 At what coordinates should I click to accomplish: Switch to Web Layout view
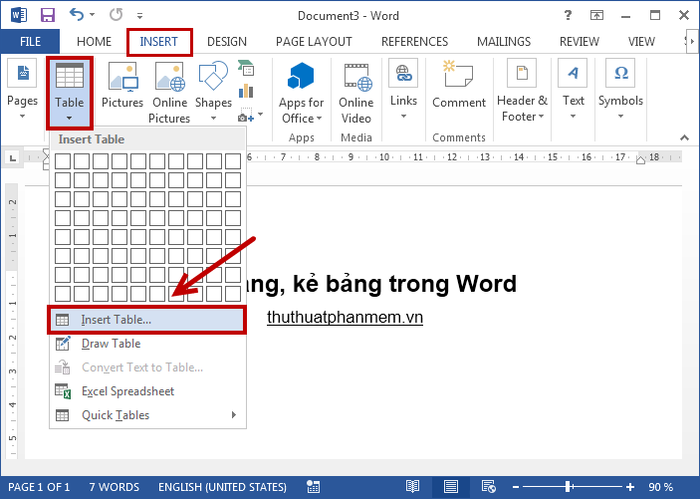(488, 487)
